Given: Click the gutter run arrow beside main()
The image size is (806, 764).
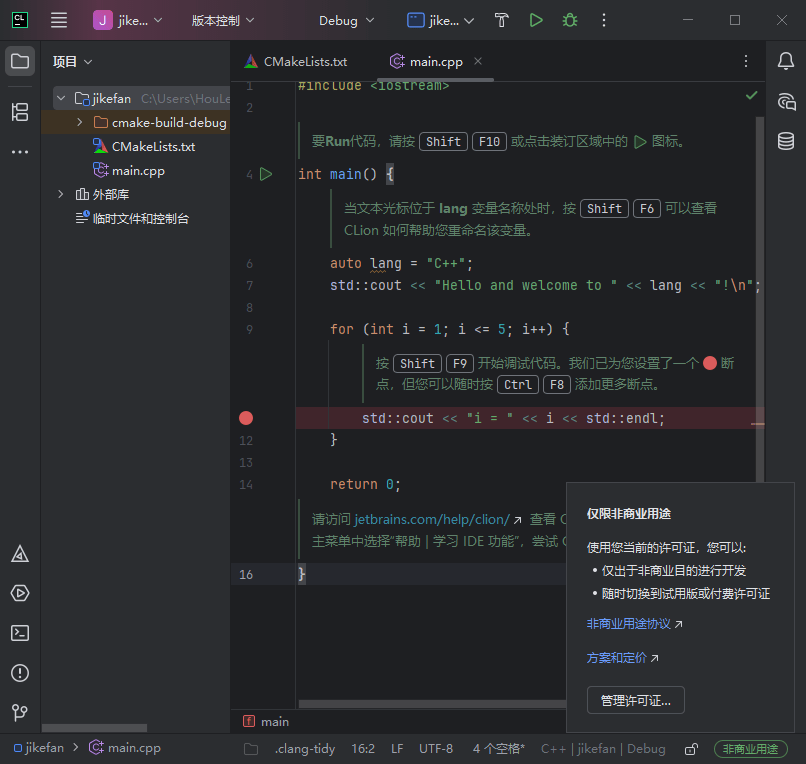Looking at the screenshot, I should point(266,174).
